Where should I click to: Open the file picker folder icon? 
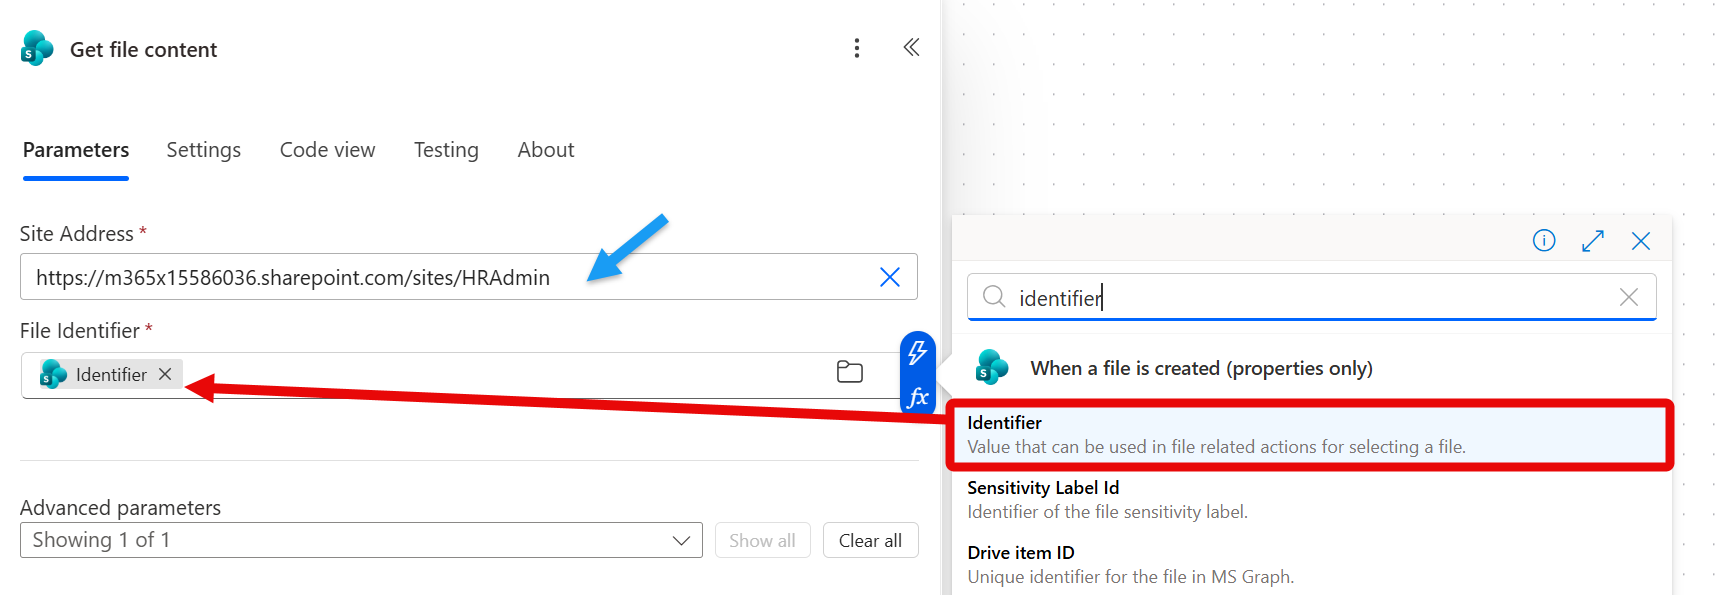tap(849, 372)
